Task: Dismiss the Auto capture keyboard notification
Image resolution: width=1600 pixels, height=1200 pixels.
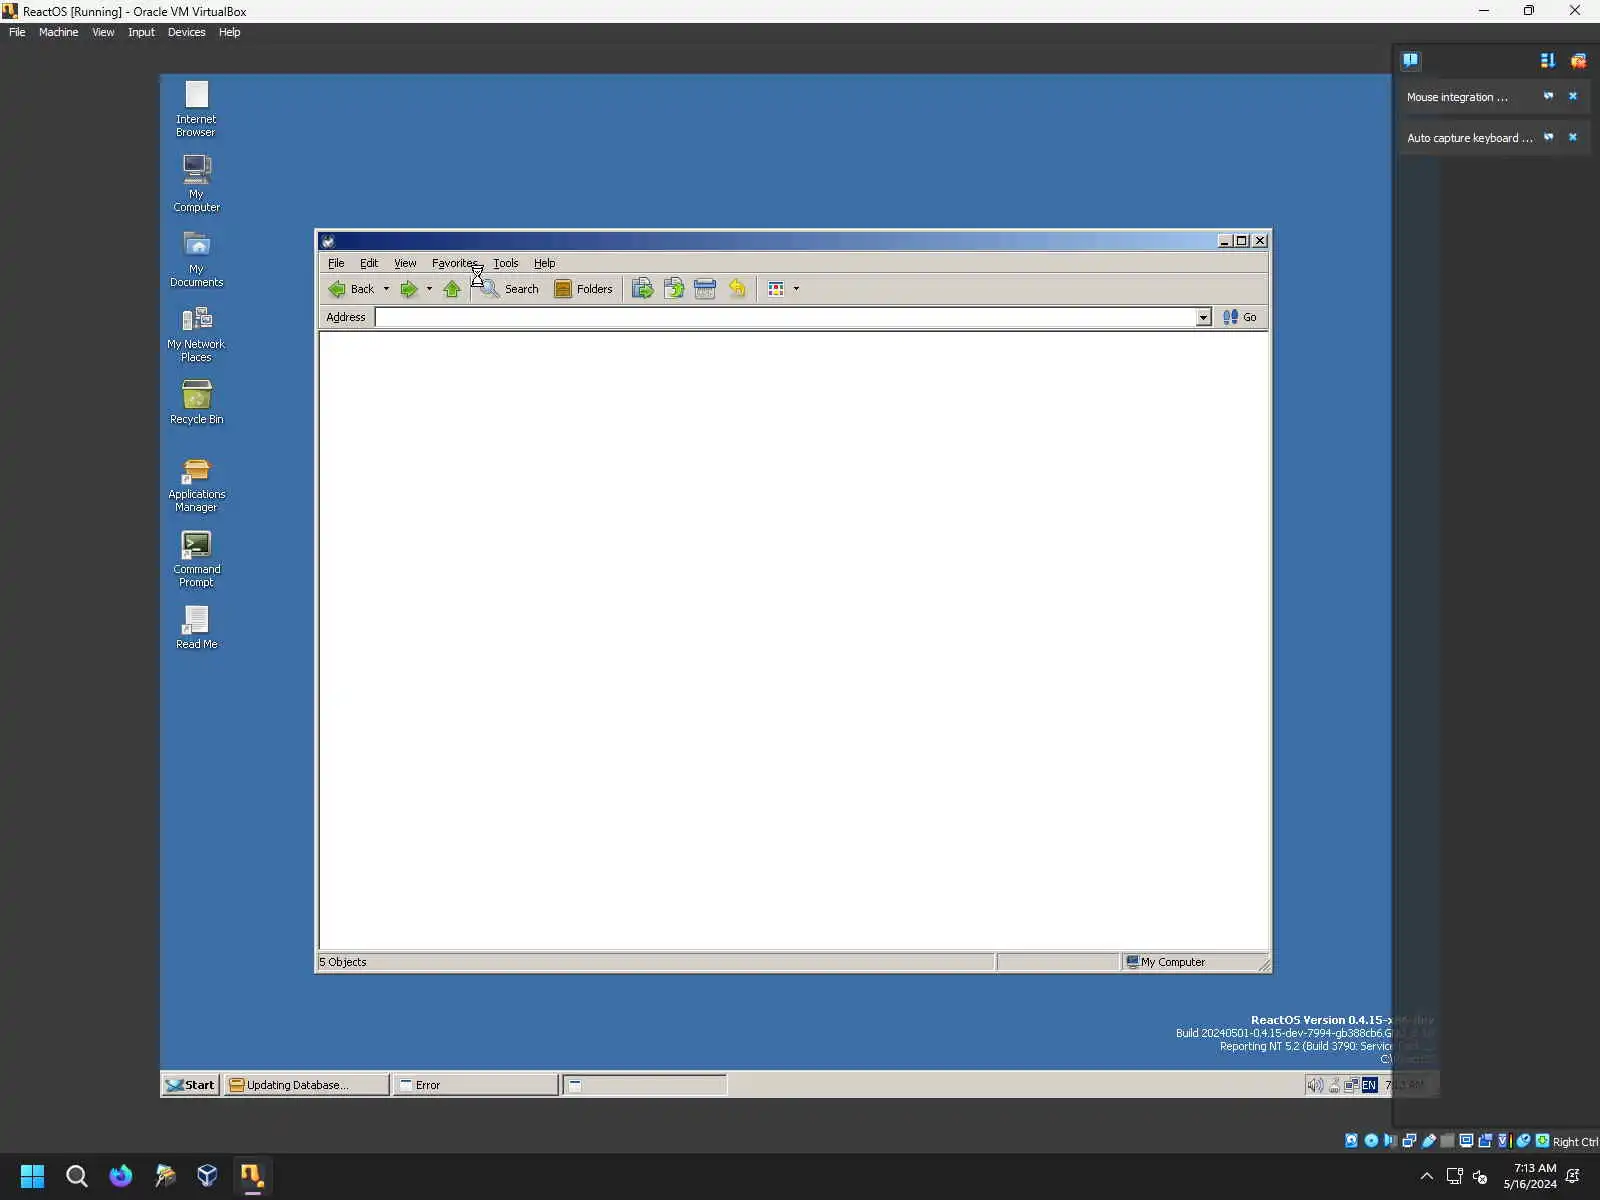Action: click(x=1573, y=137)
